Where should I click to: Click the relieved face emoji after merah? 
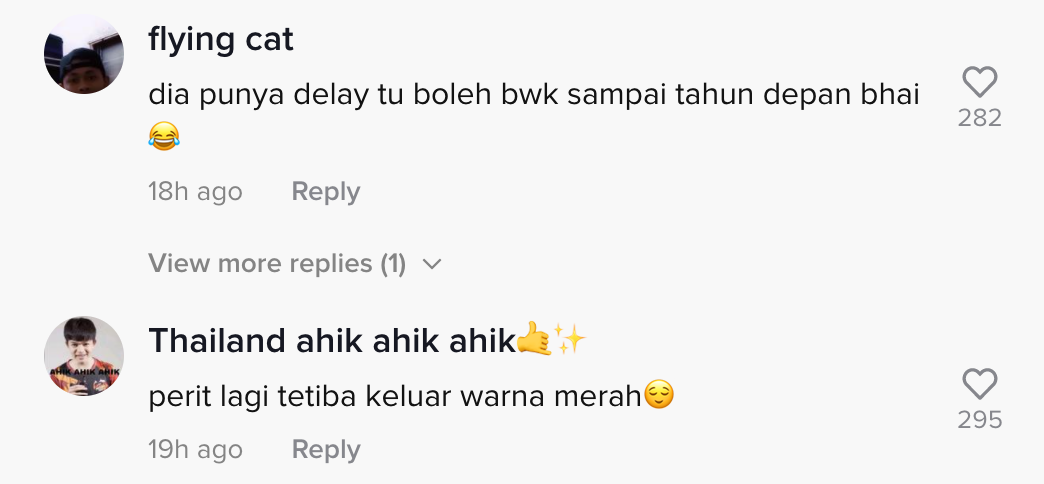[659, 395]
